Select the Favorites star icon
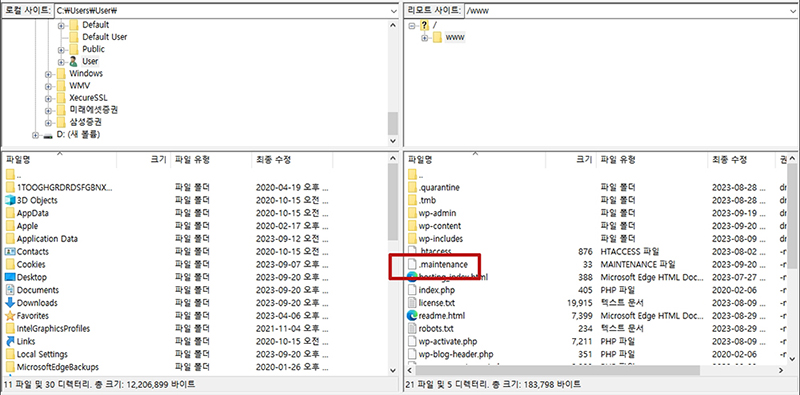This screenshot has width=800, height=395. tap(10, 315)
